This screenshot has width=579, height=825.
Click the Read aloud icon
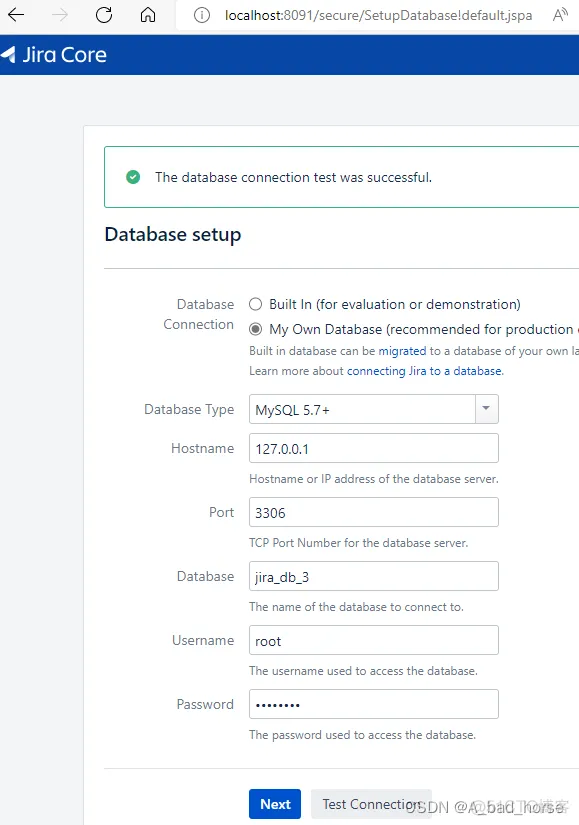pos(560,15)
